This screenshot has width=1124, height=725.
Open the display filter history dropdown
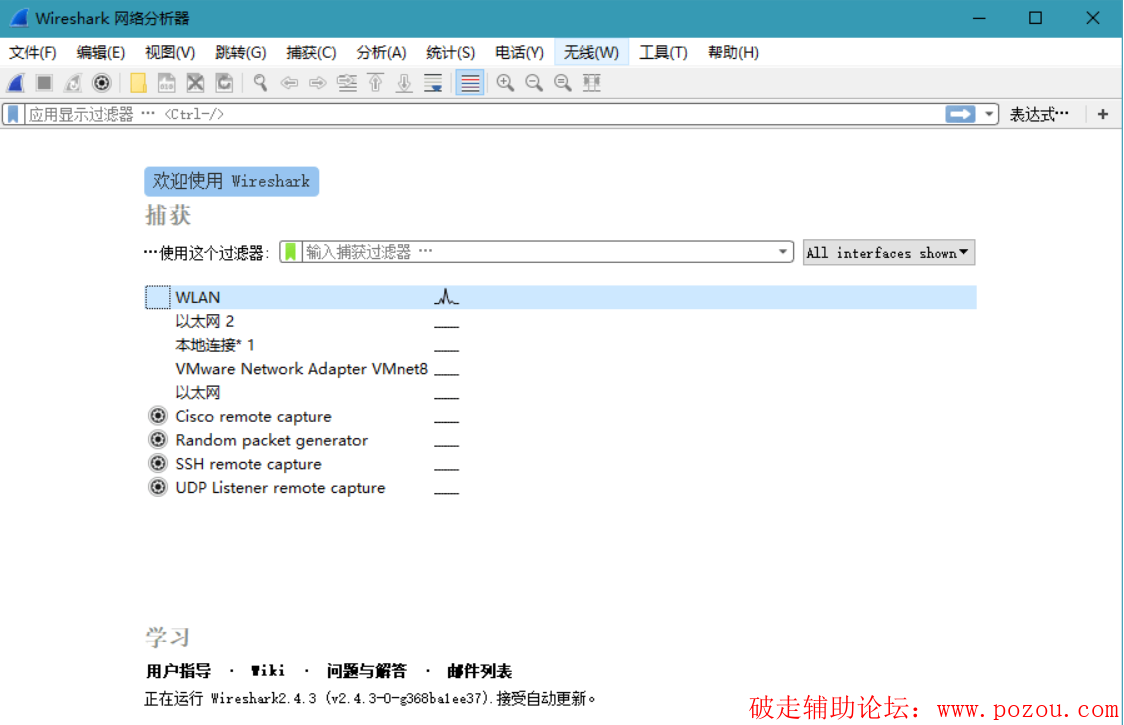click(x=989, y=114)
